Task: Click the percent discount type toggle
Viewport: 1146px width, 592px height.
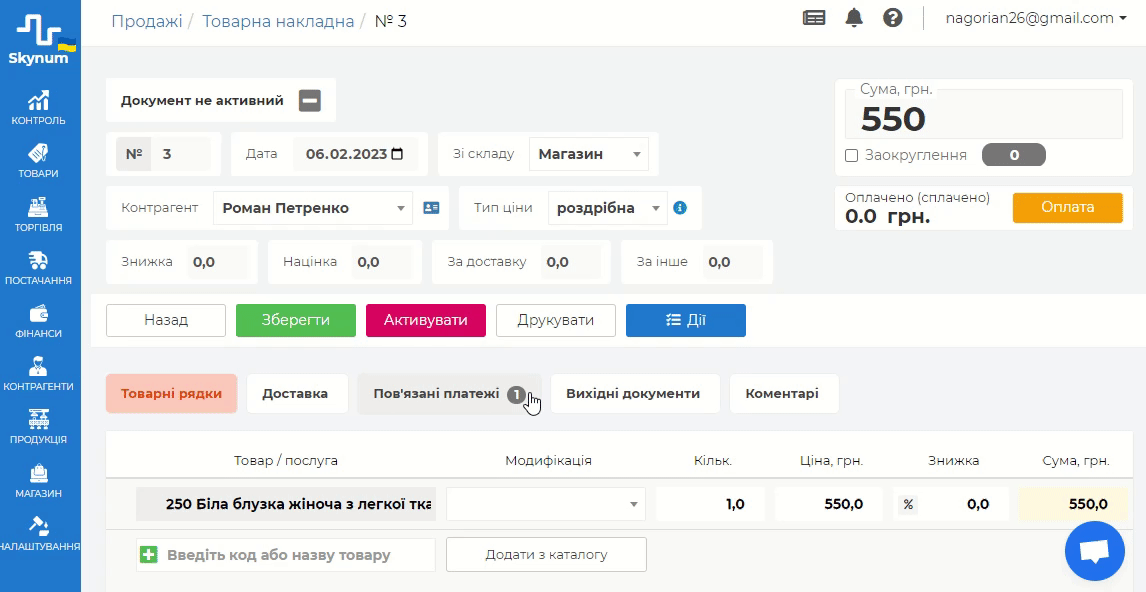Action: point(908,504)
